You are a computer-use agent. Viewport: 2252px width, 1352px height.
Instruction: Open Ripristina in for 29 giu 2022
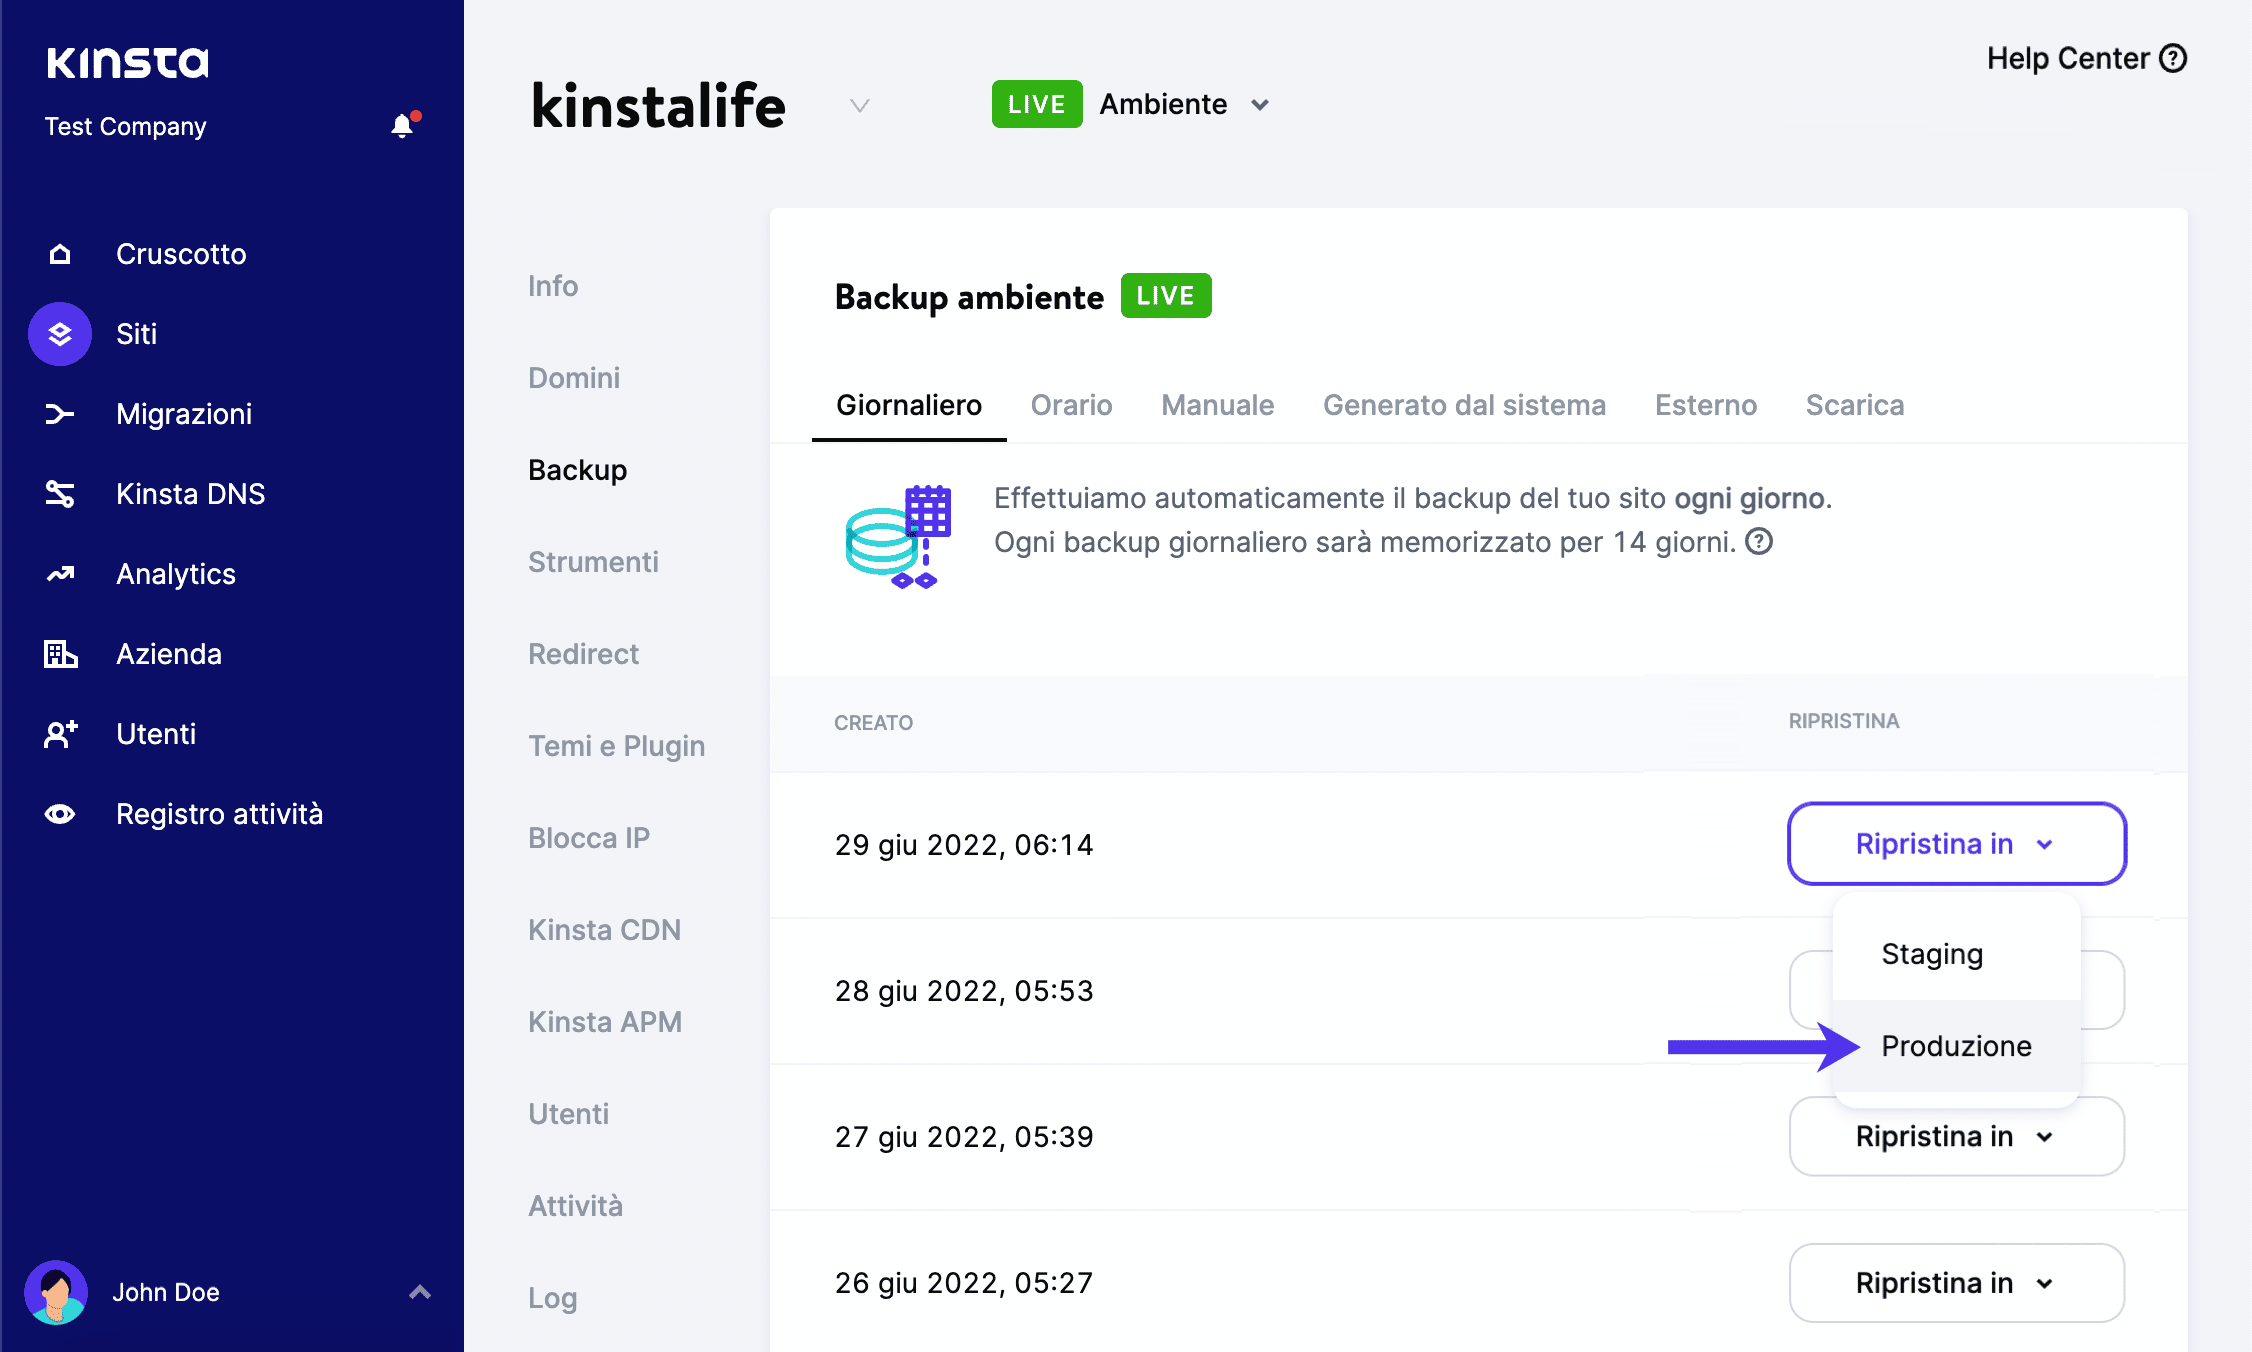click(1957, 844)
